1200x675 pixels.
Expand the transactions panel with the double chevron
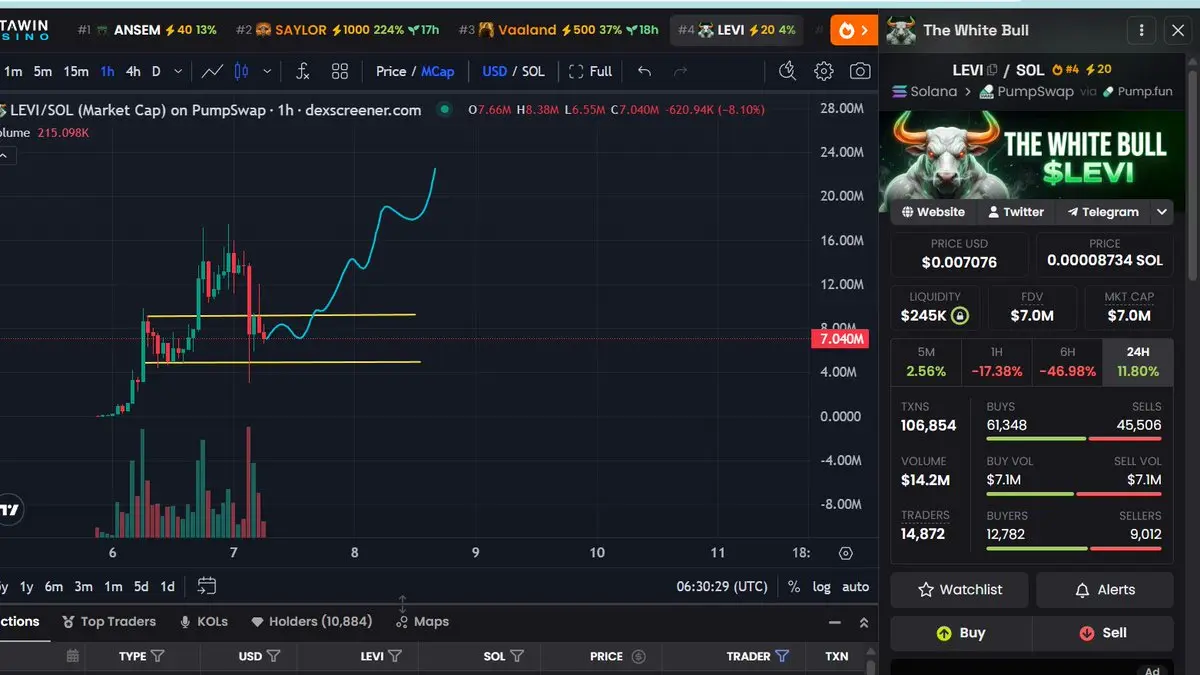point(864,622)
